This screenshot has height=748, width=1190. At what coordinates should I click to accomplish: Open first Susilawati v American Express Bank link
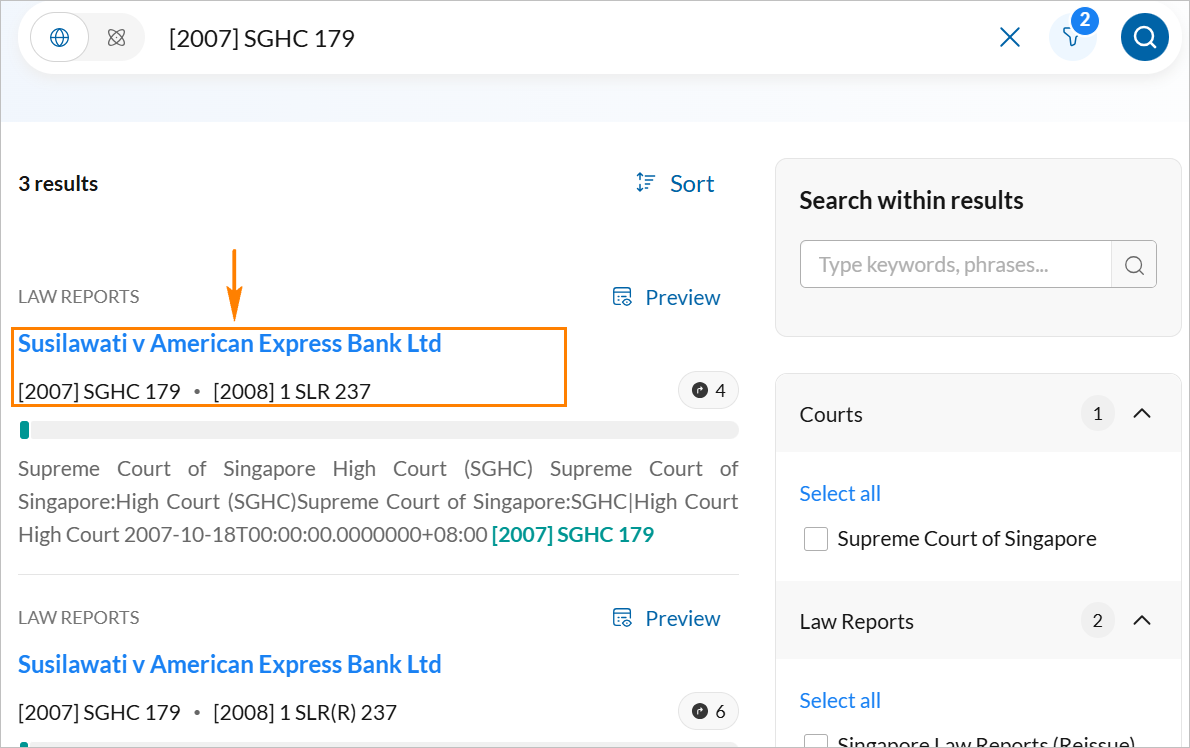[x=230, y=343]
